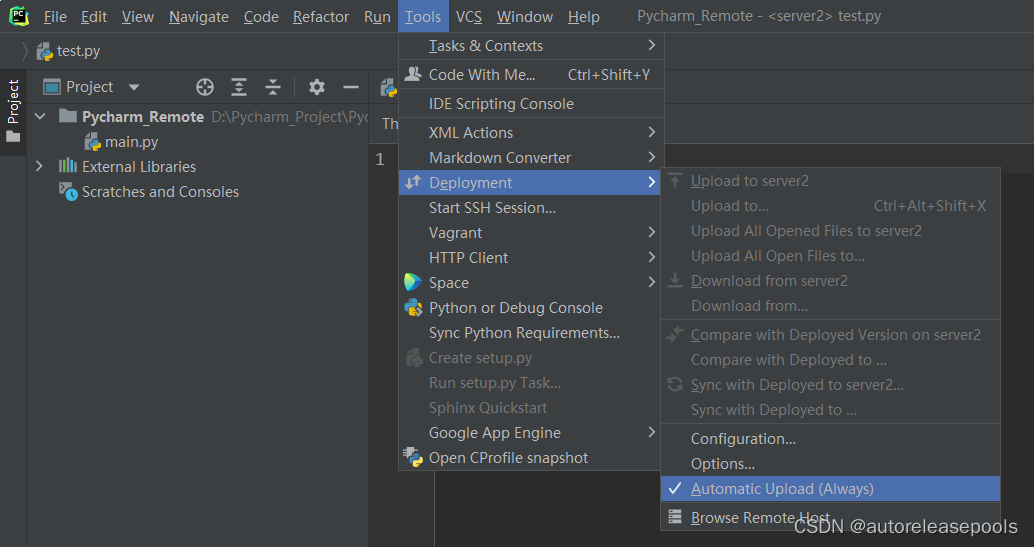Choose Start SSH Session
The height and width of the screenshot is (547, 1034).
click(531, 208)
